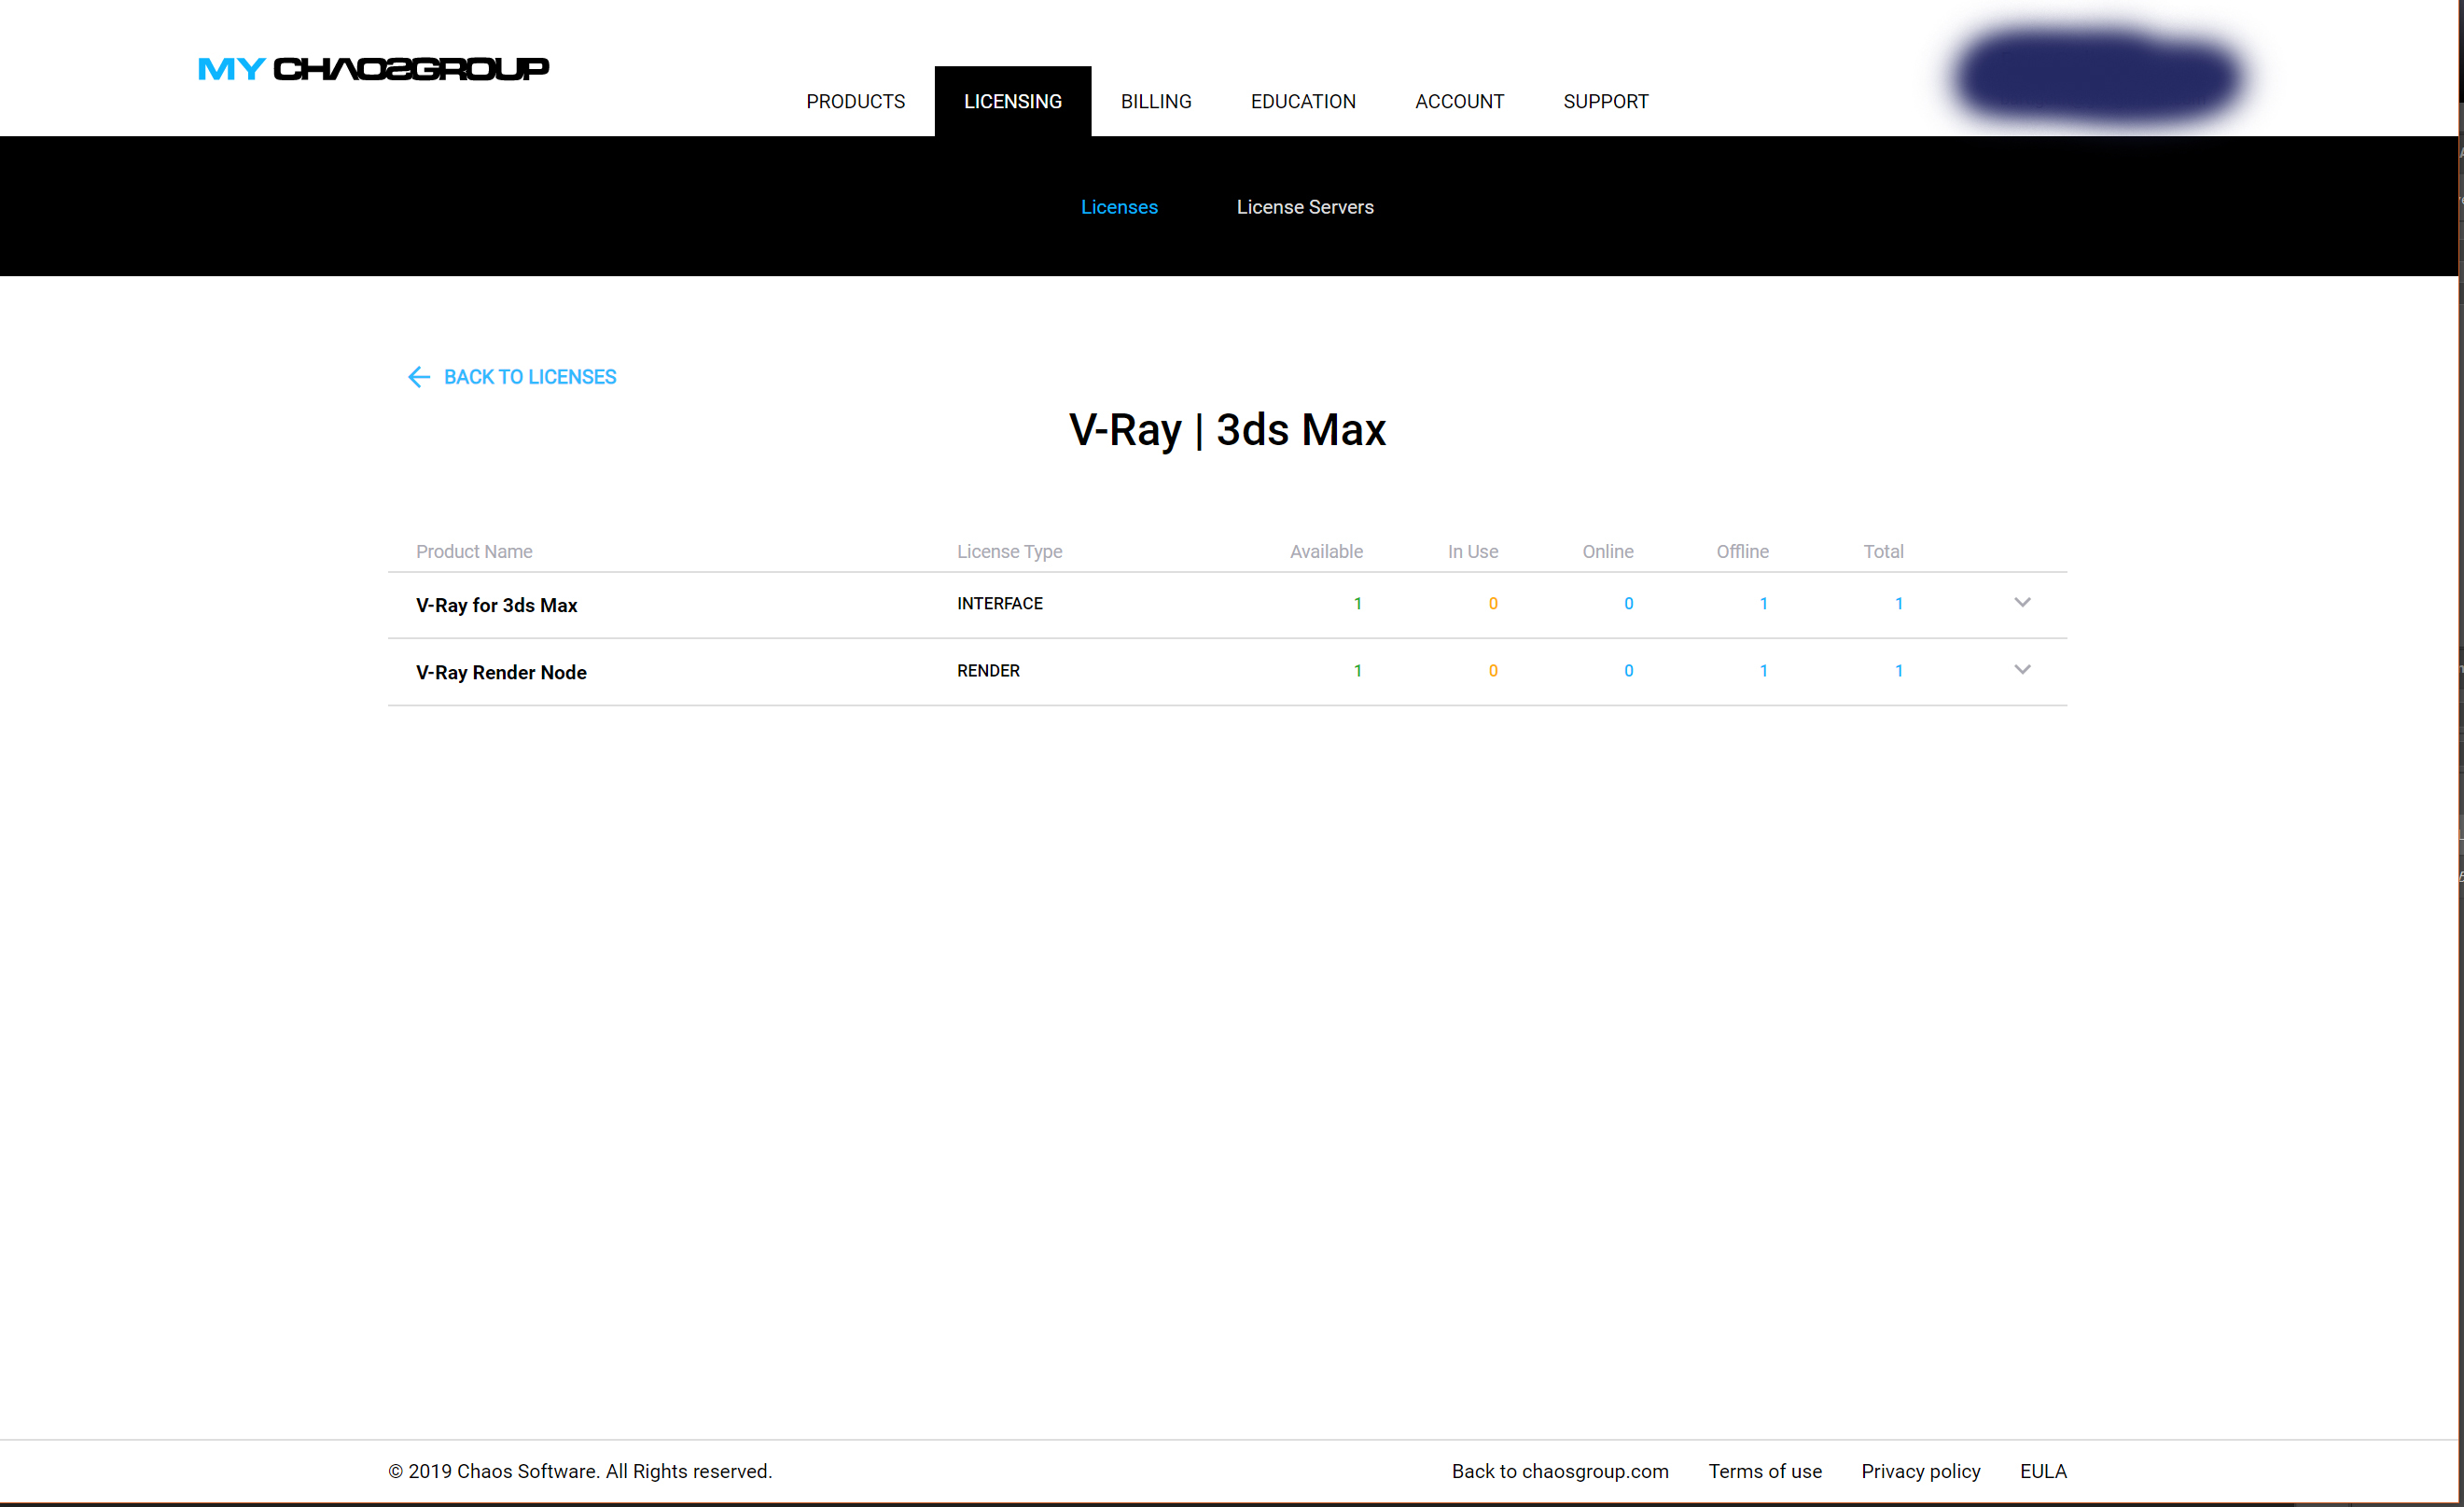This screenshot has width=2464, height=1507.
Task: Click the Total column header
Action: coord(1882,551)
